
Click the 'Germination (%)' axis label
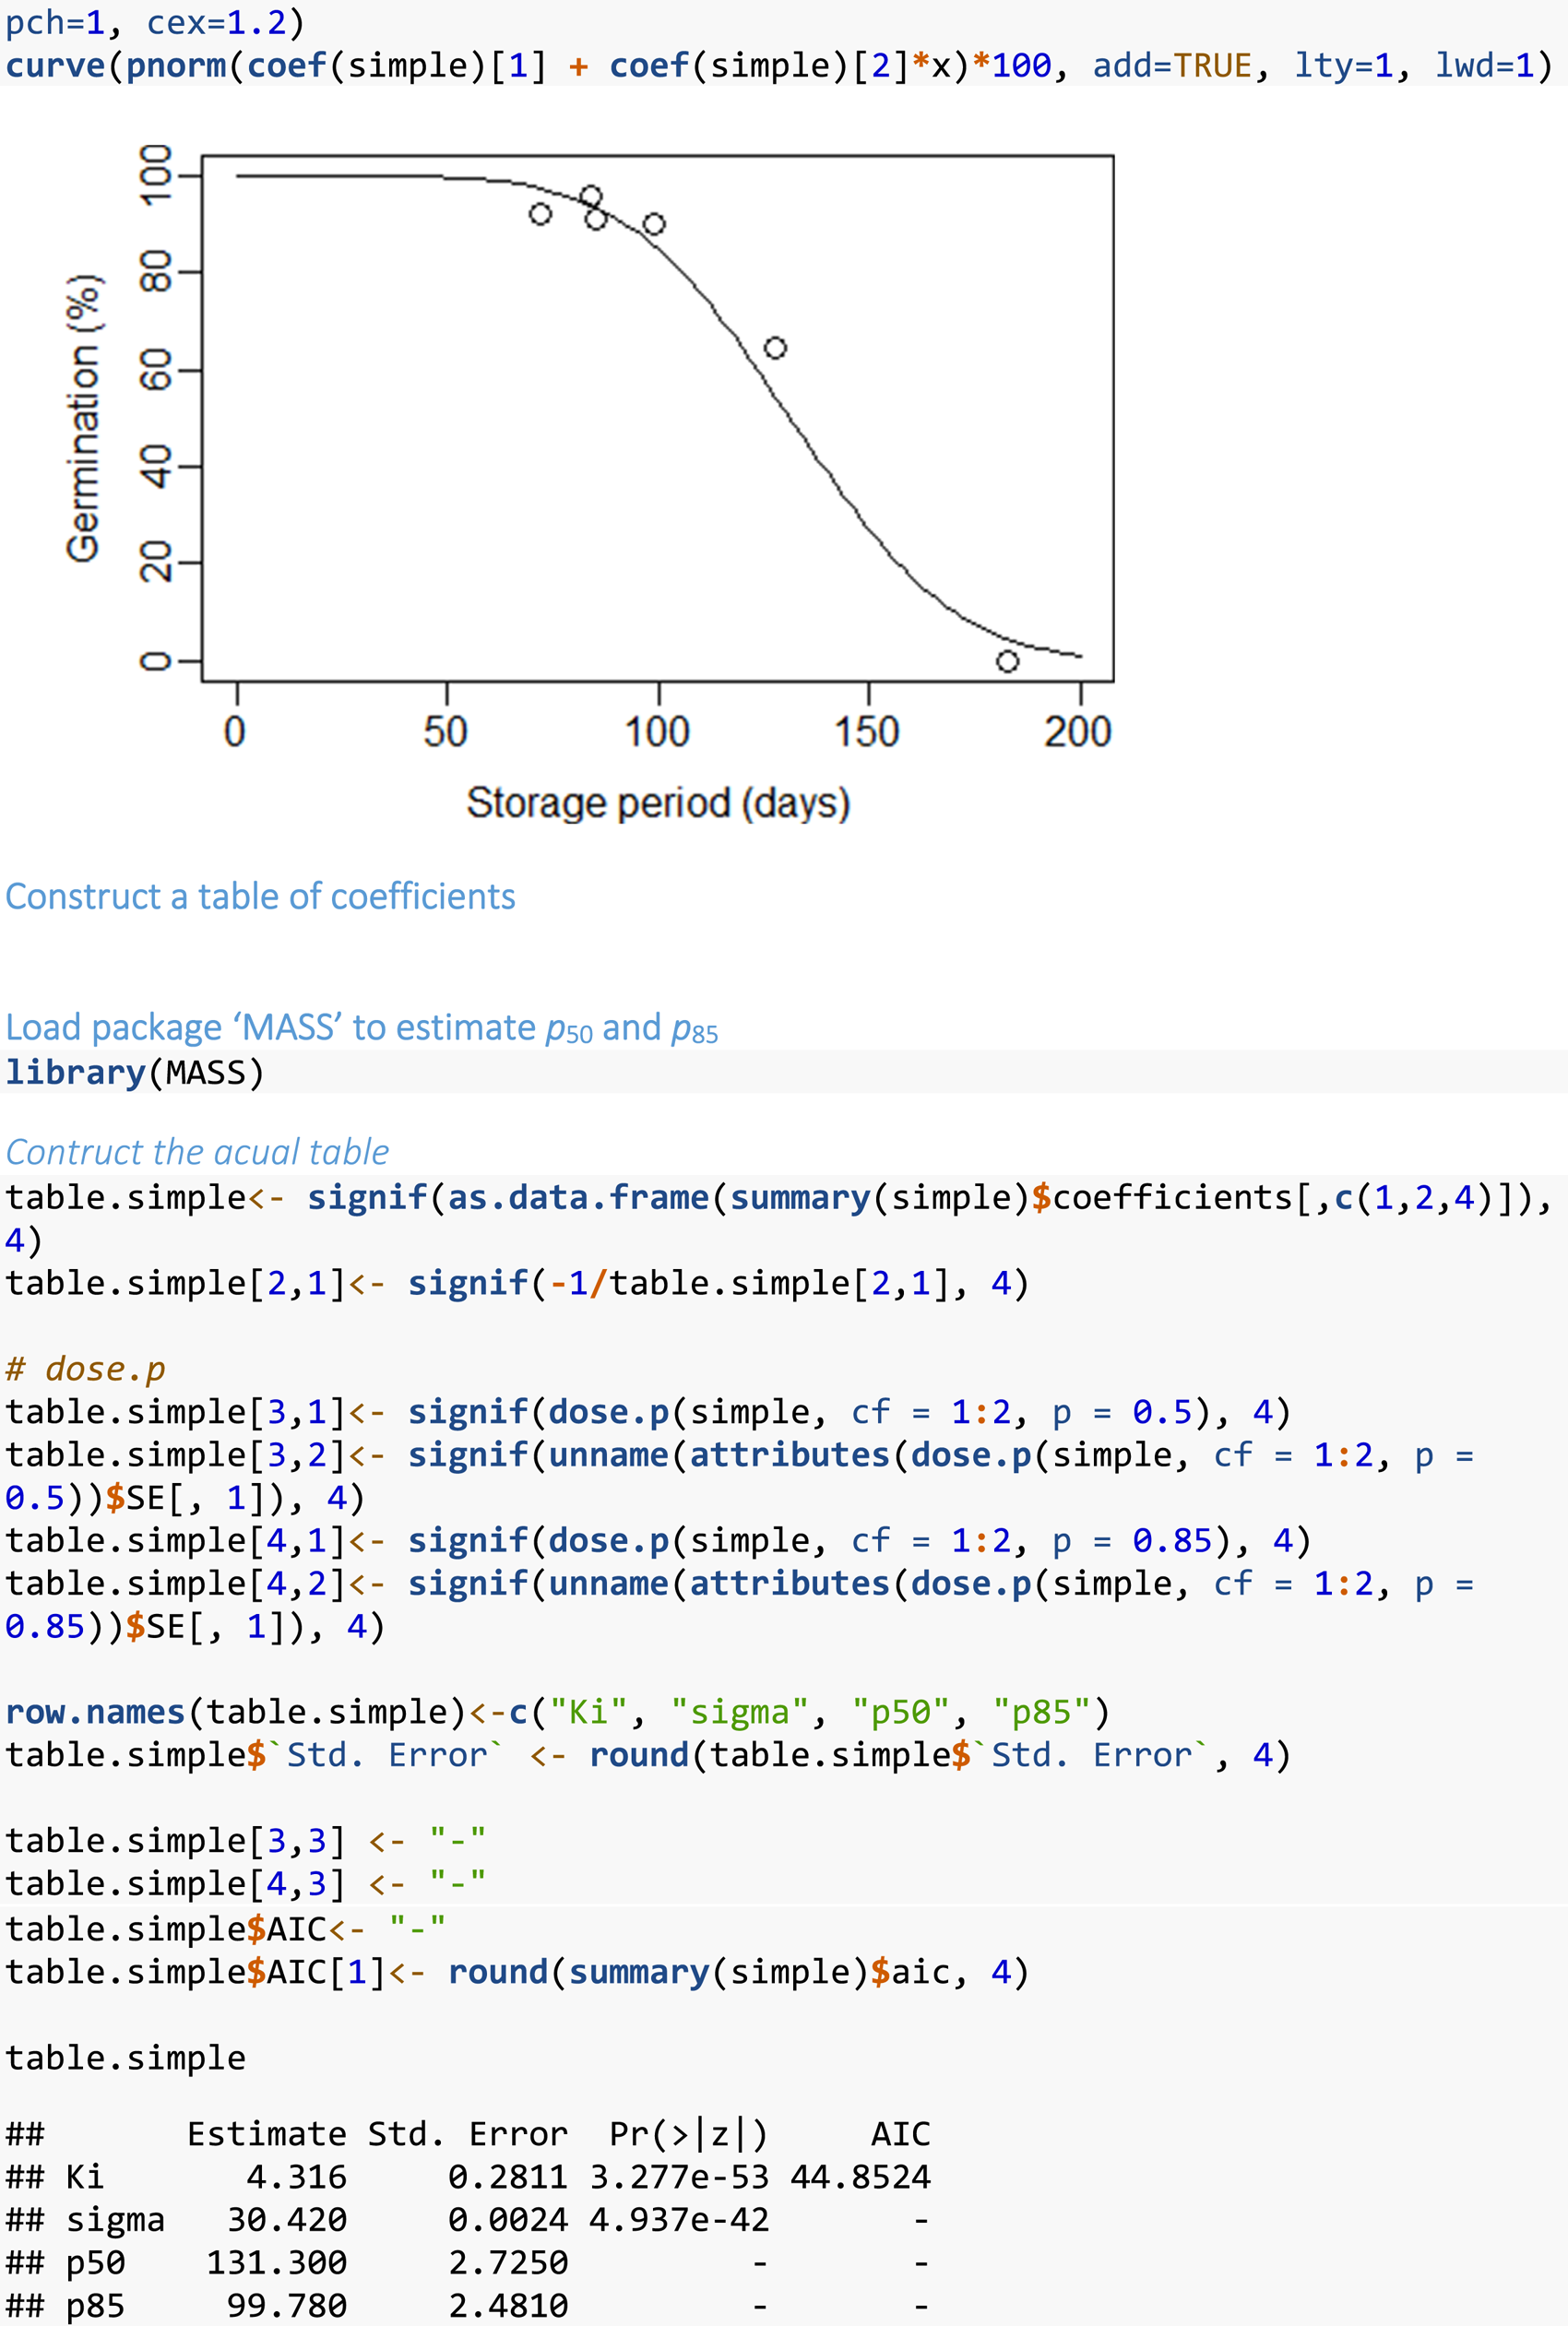coord(83,418)
